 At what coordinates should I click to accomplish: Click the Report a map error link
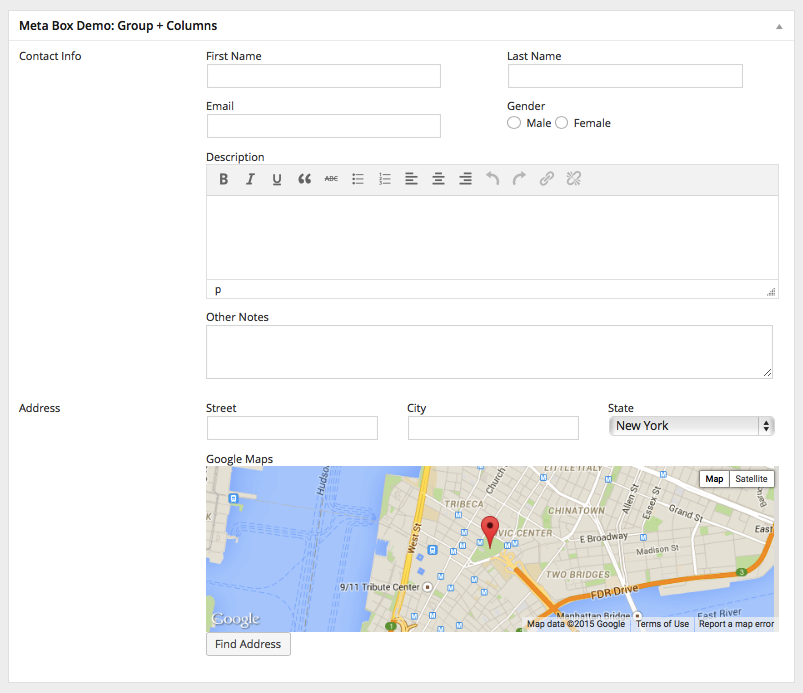coord(736,624)
